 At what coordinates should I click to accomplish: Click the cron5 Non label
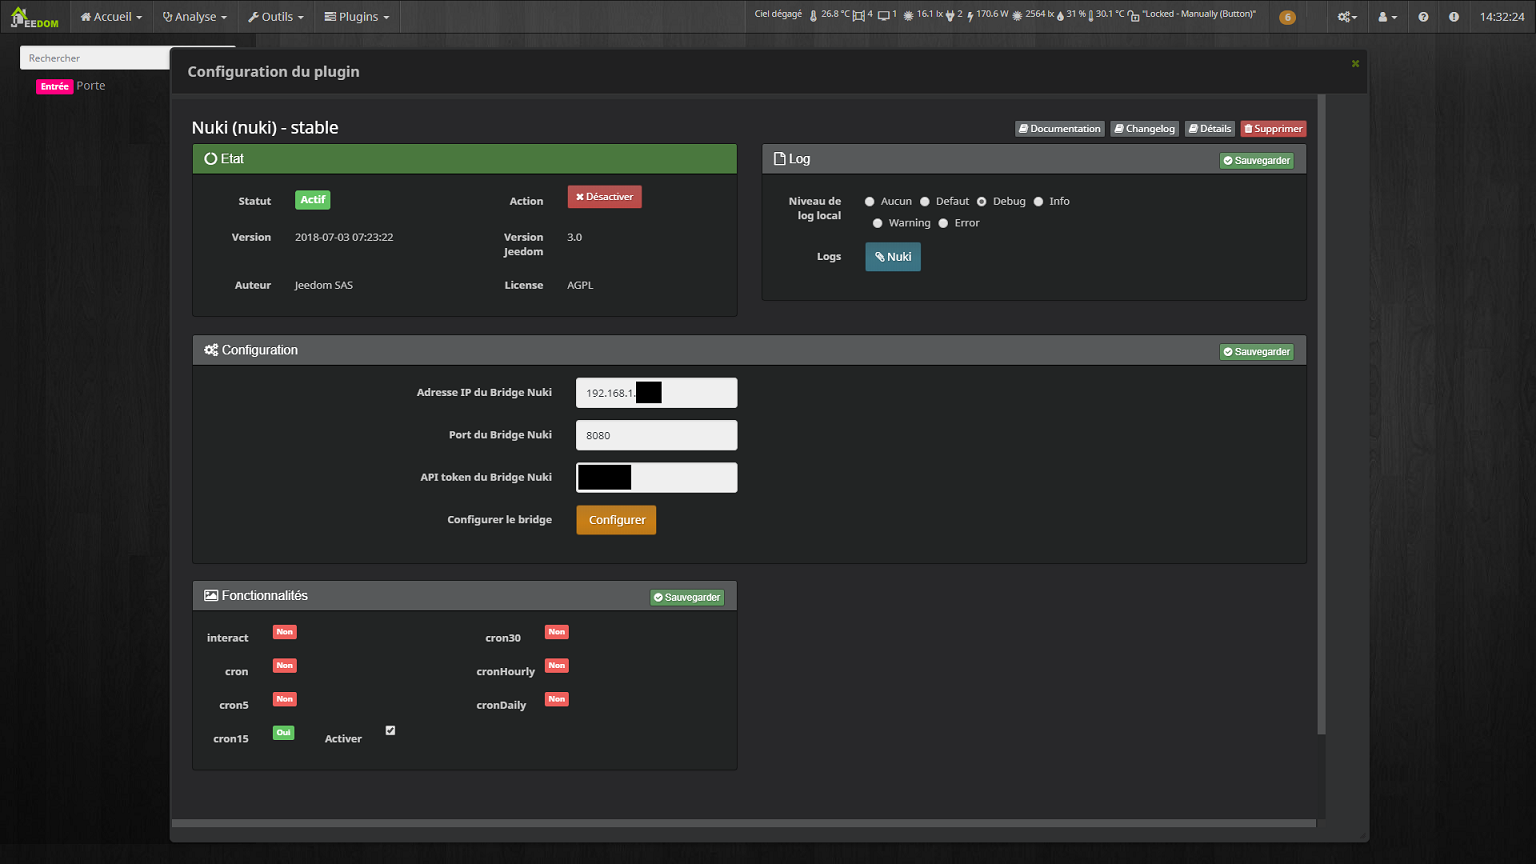pos(285,700)
